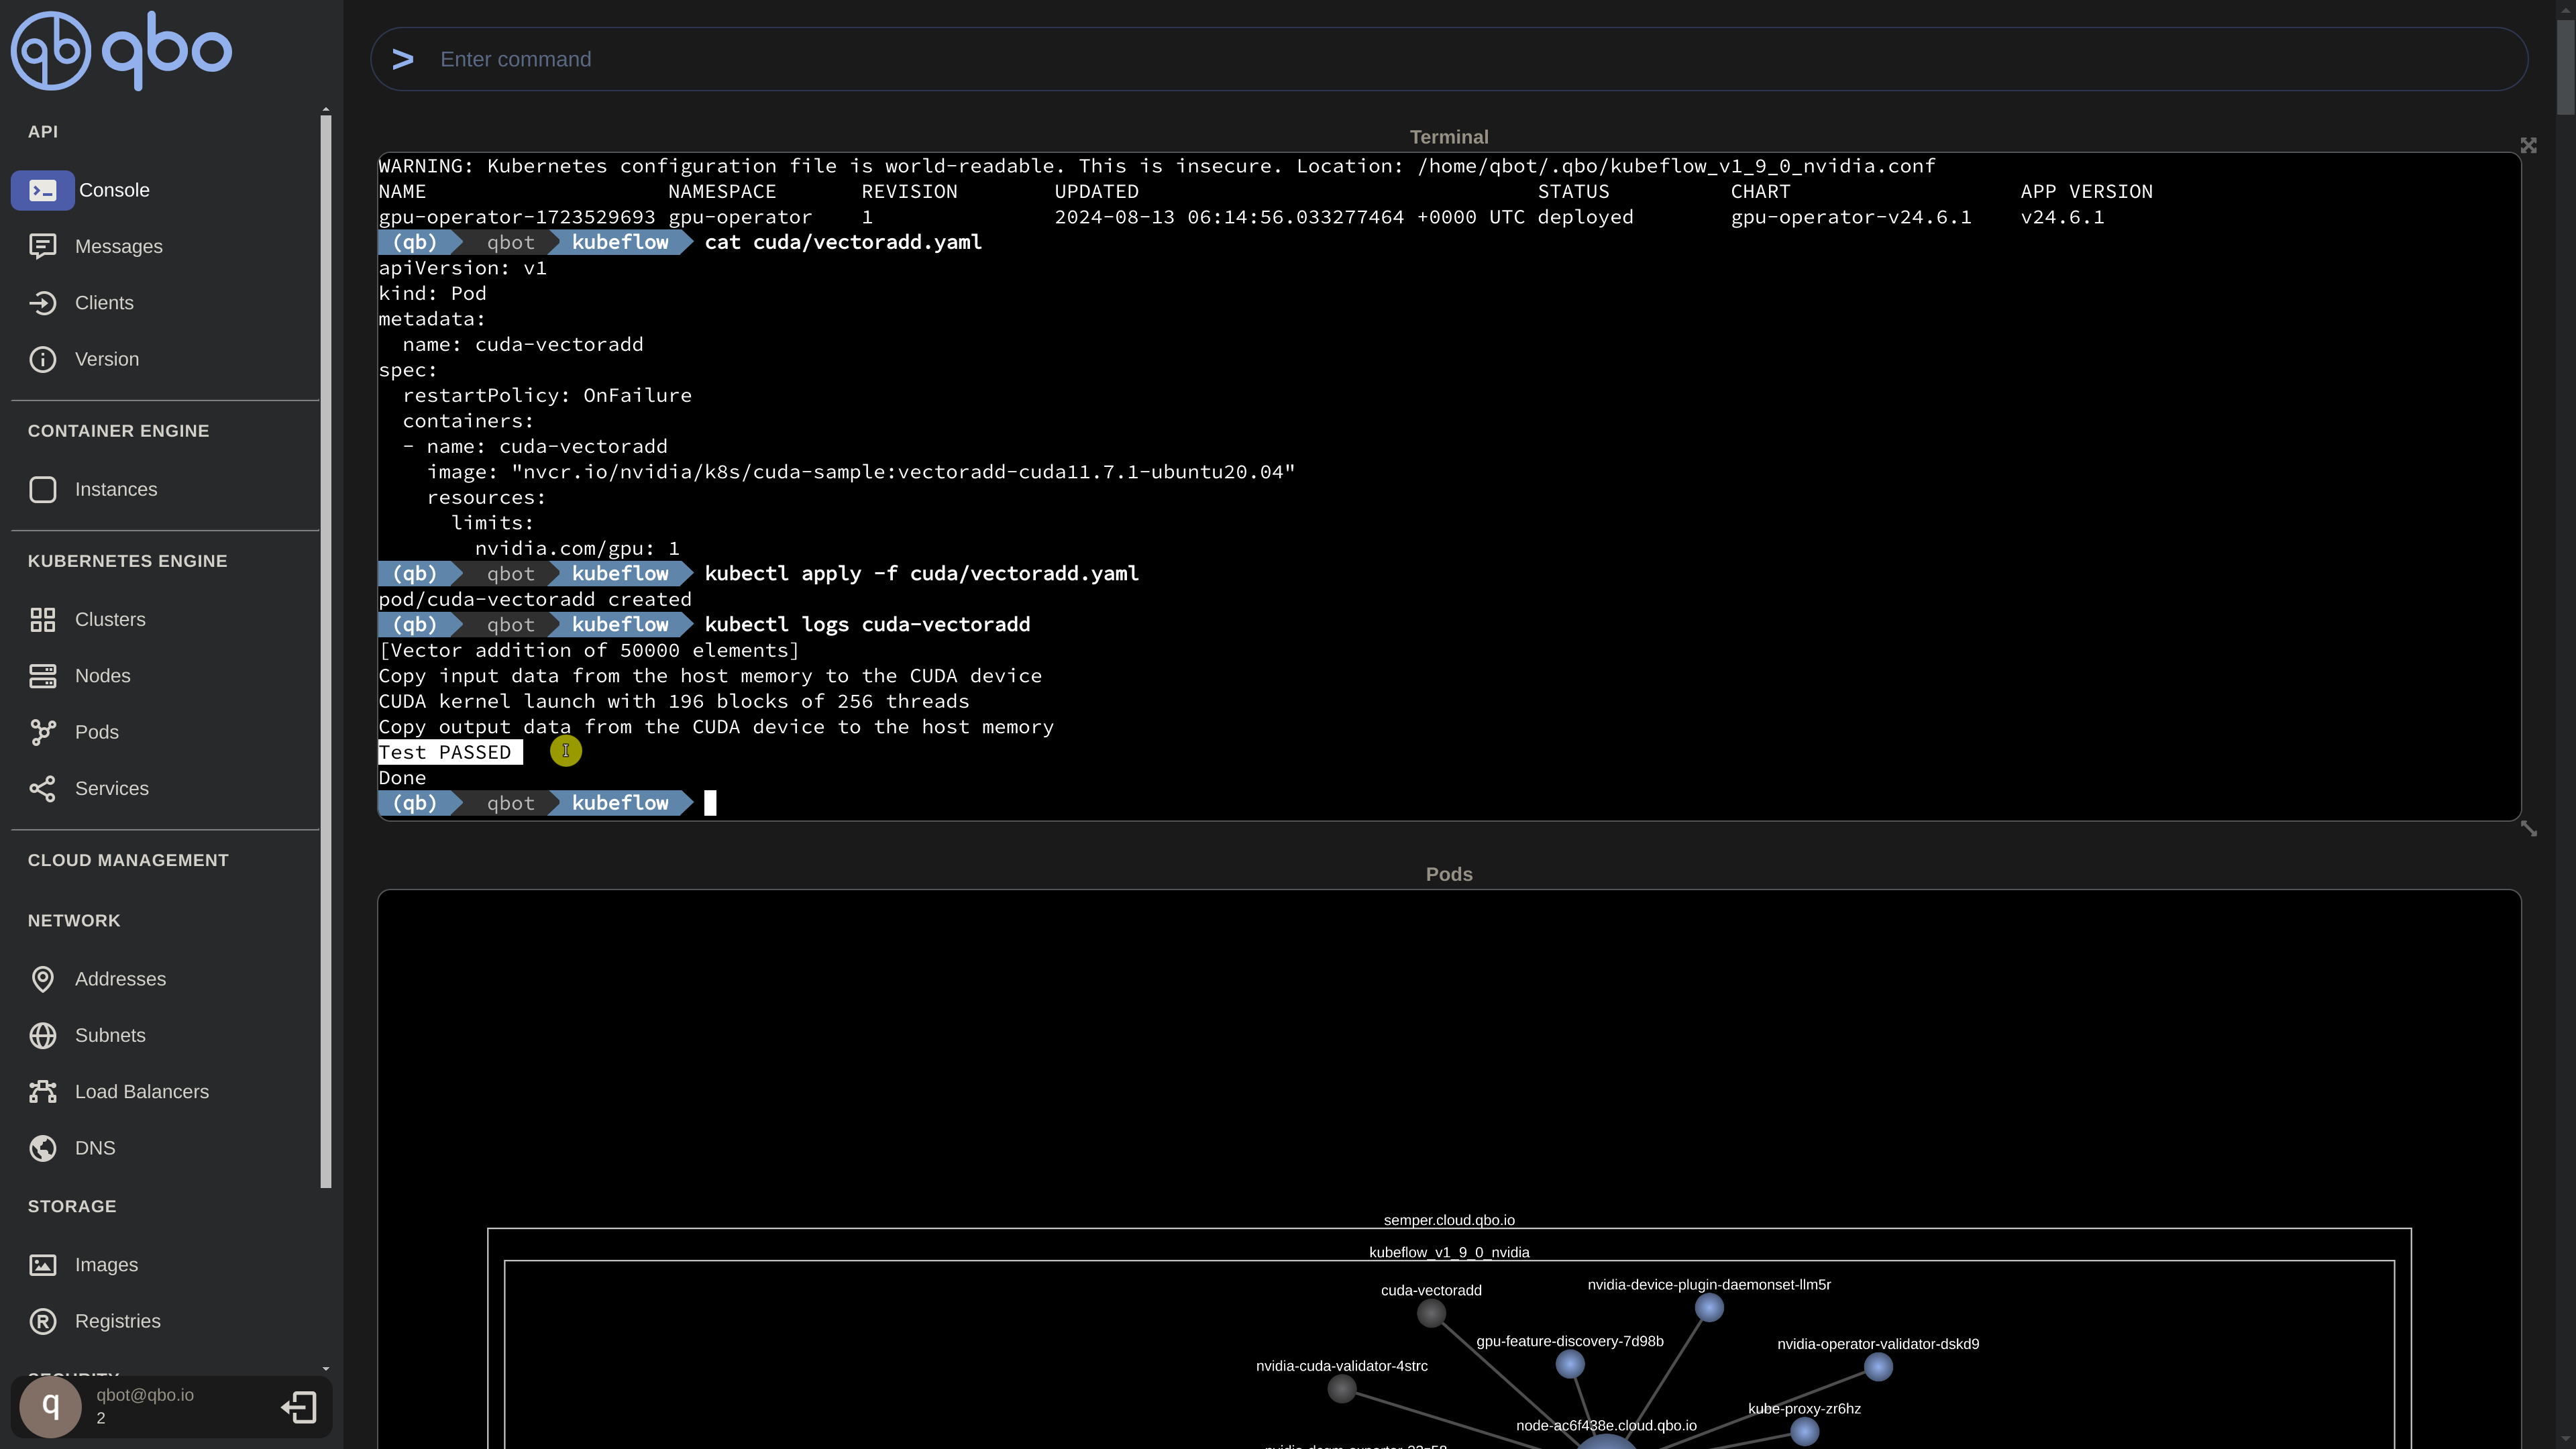Check the API Version

point(107,359)
